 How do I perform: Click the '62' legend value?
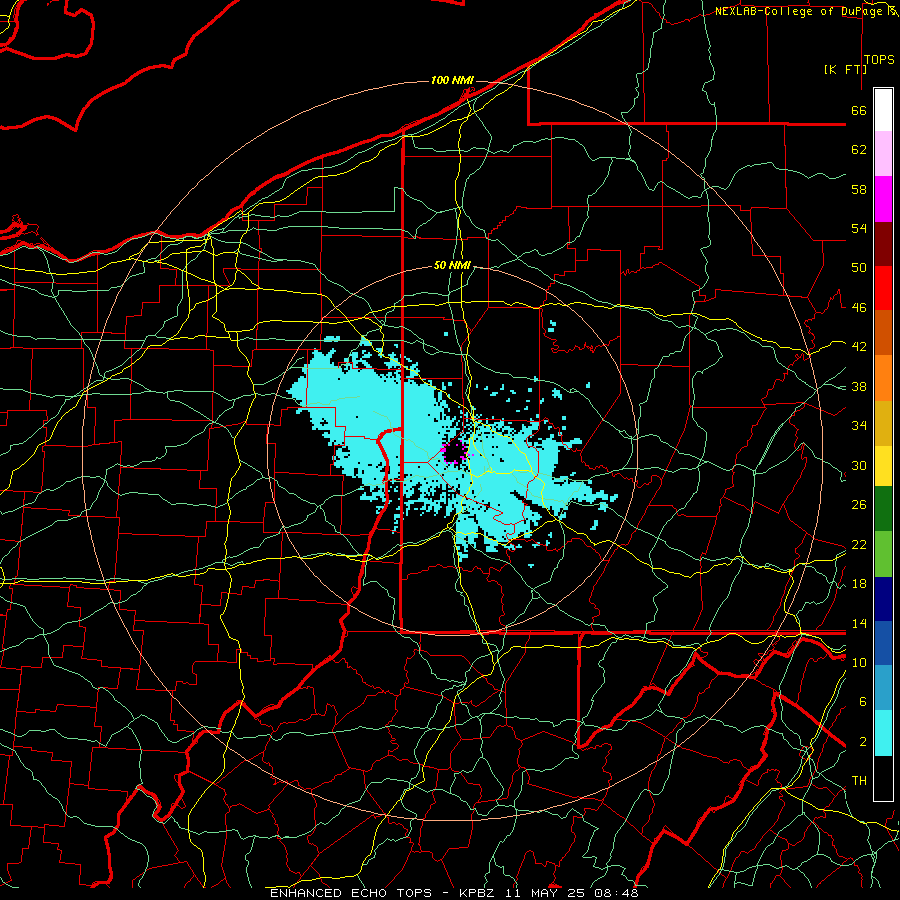859,150
